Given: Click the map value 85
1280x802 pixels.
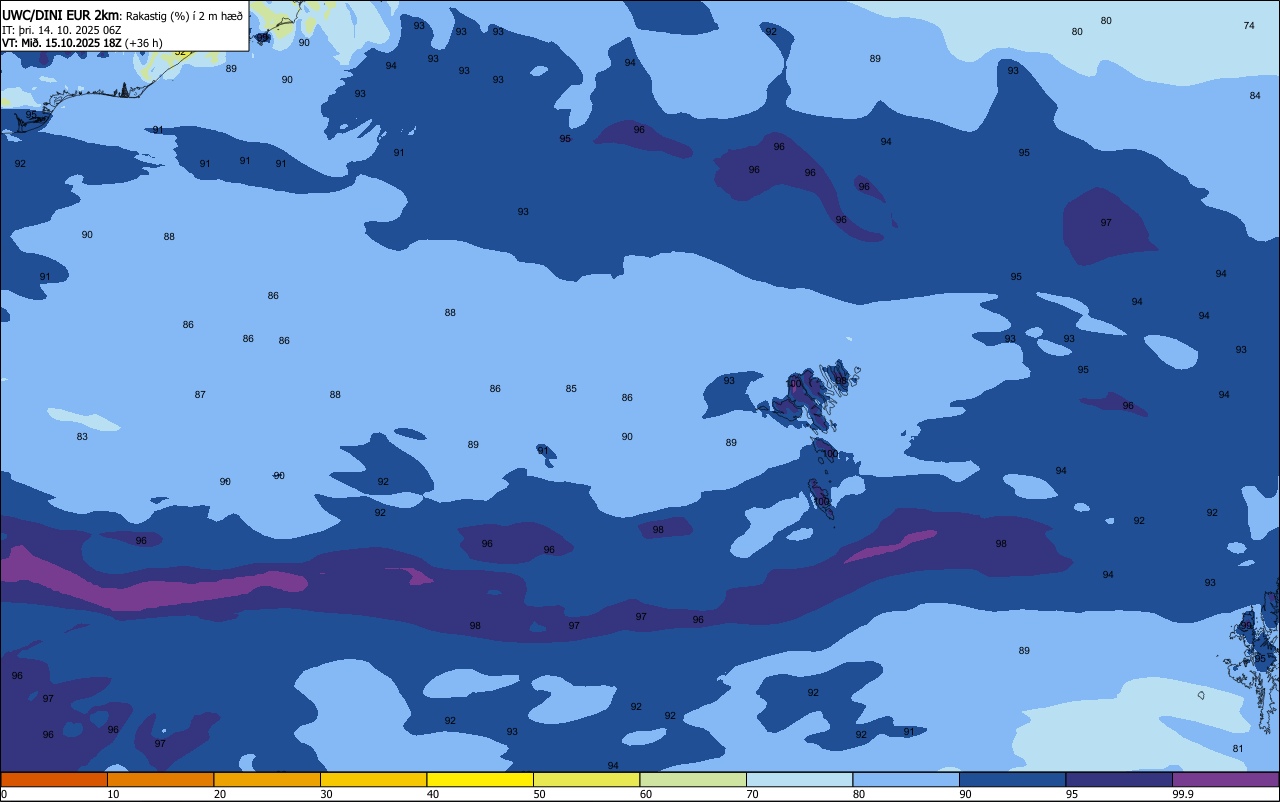Looking at the screenshot, I should [x=571, y=388].
